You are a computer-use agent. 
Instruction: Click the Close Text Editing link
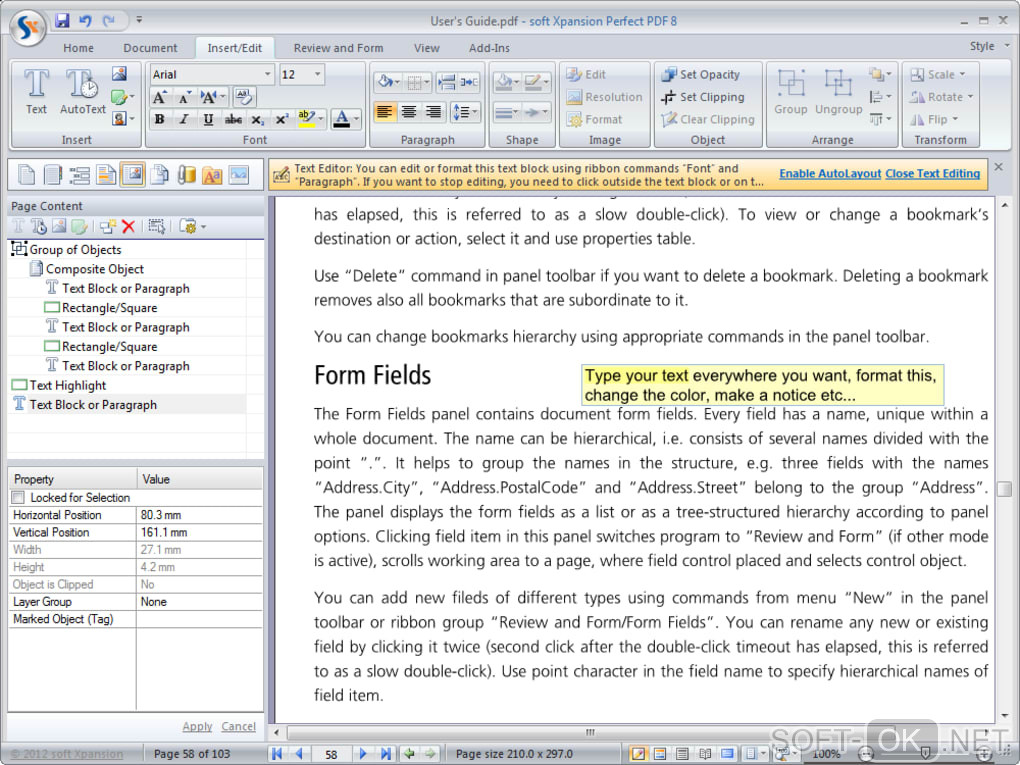[x=933, y=174]
